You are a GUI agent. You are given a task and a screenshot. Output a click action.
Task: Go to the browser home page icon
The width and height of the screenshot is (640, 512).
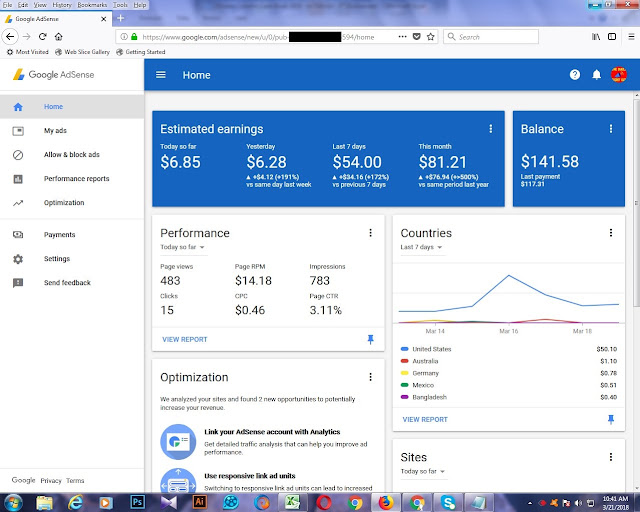pos(59,36)
